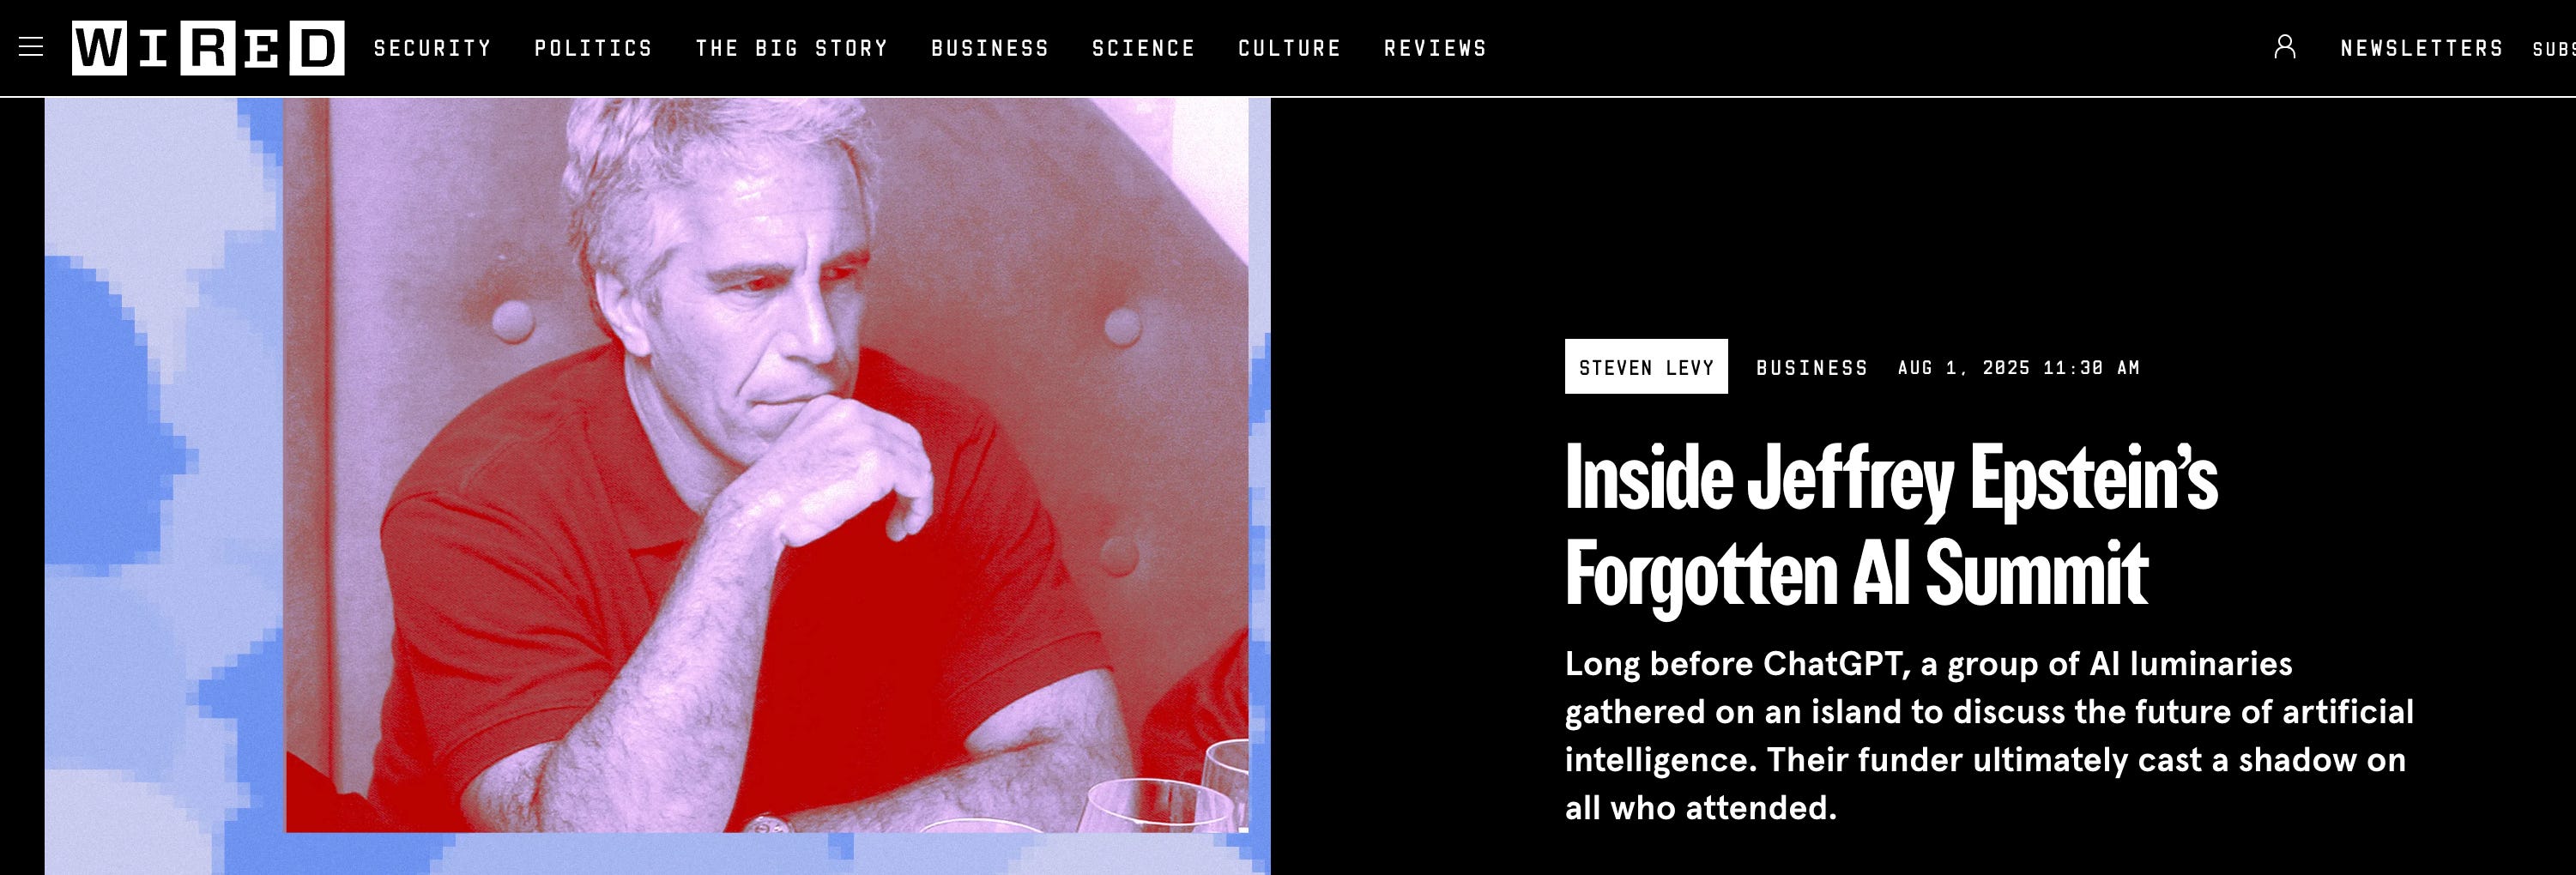The height and width of the screenshot is (875, 2576).
Task: Click the partially visible Subscribe link
Action: (2554, 48)
